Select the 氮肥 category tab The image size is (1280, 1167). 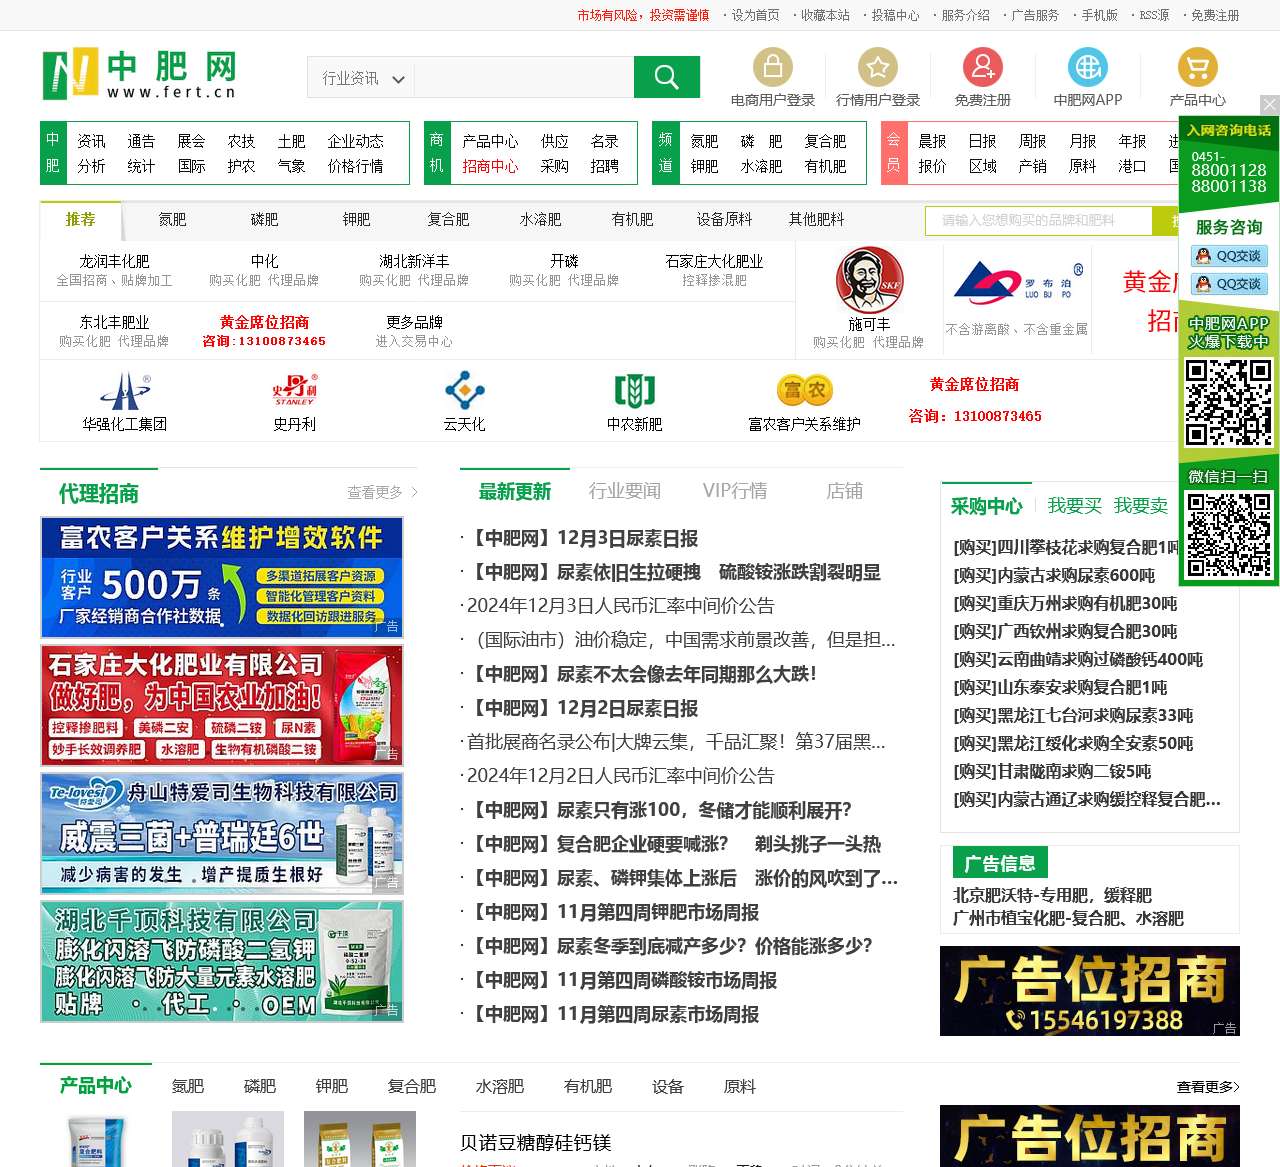coord(173,220)
